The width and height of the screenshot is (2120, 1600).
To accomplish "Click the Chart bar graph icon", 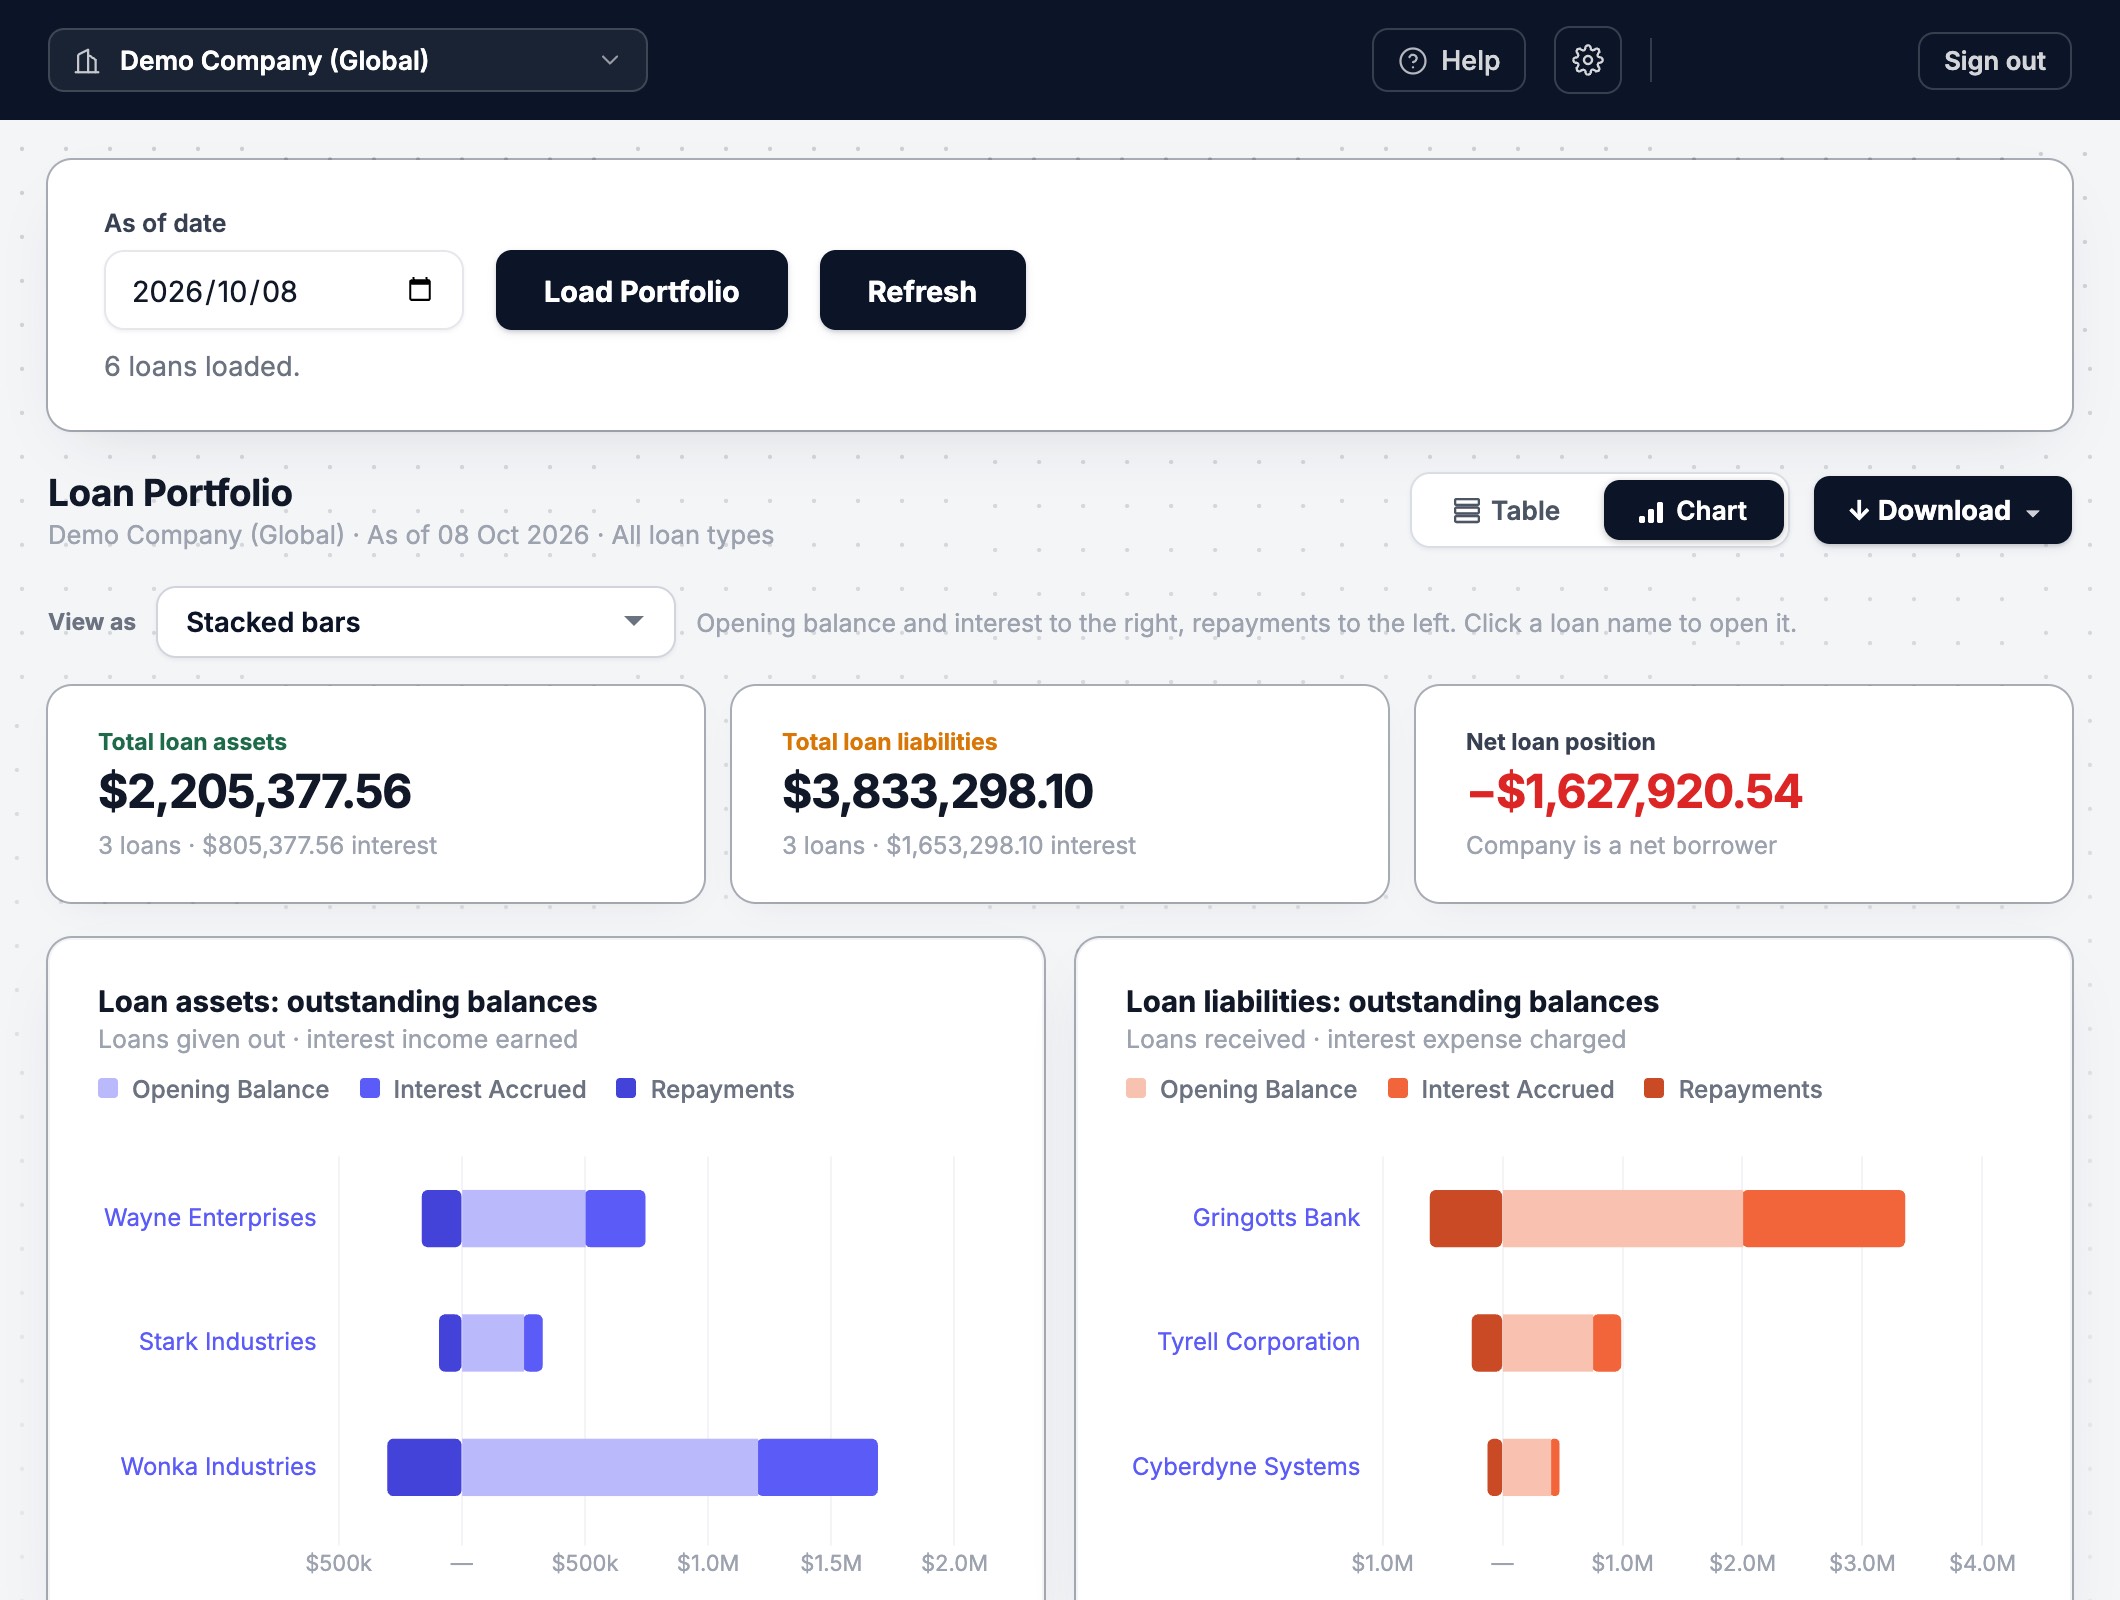I will (1650, 512).
